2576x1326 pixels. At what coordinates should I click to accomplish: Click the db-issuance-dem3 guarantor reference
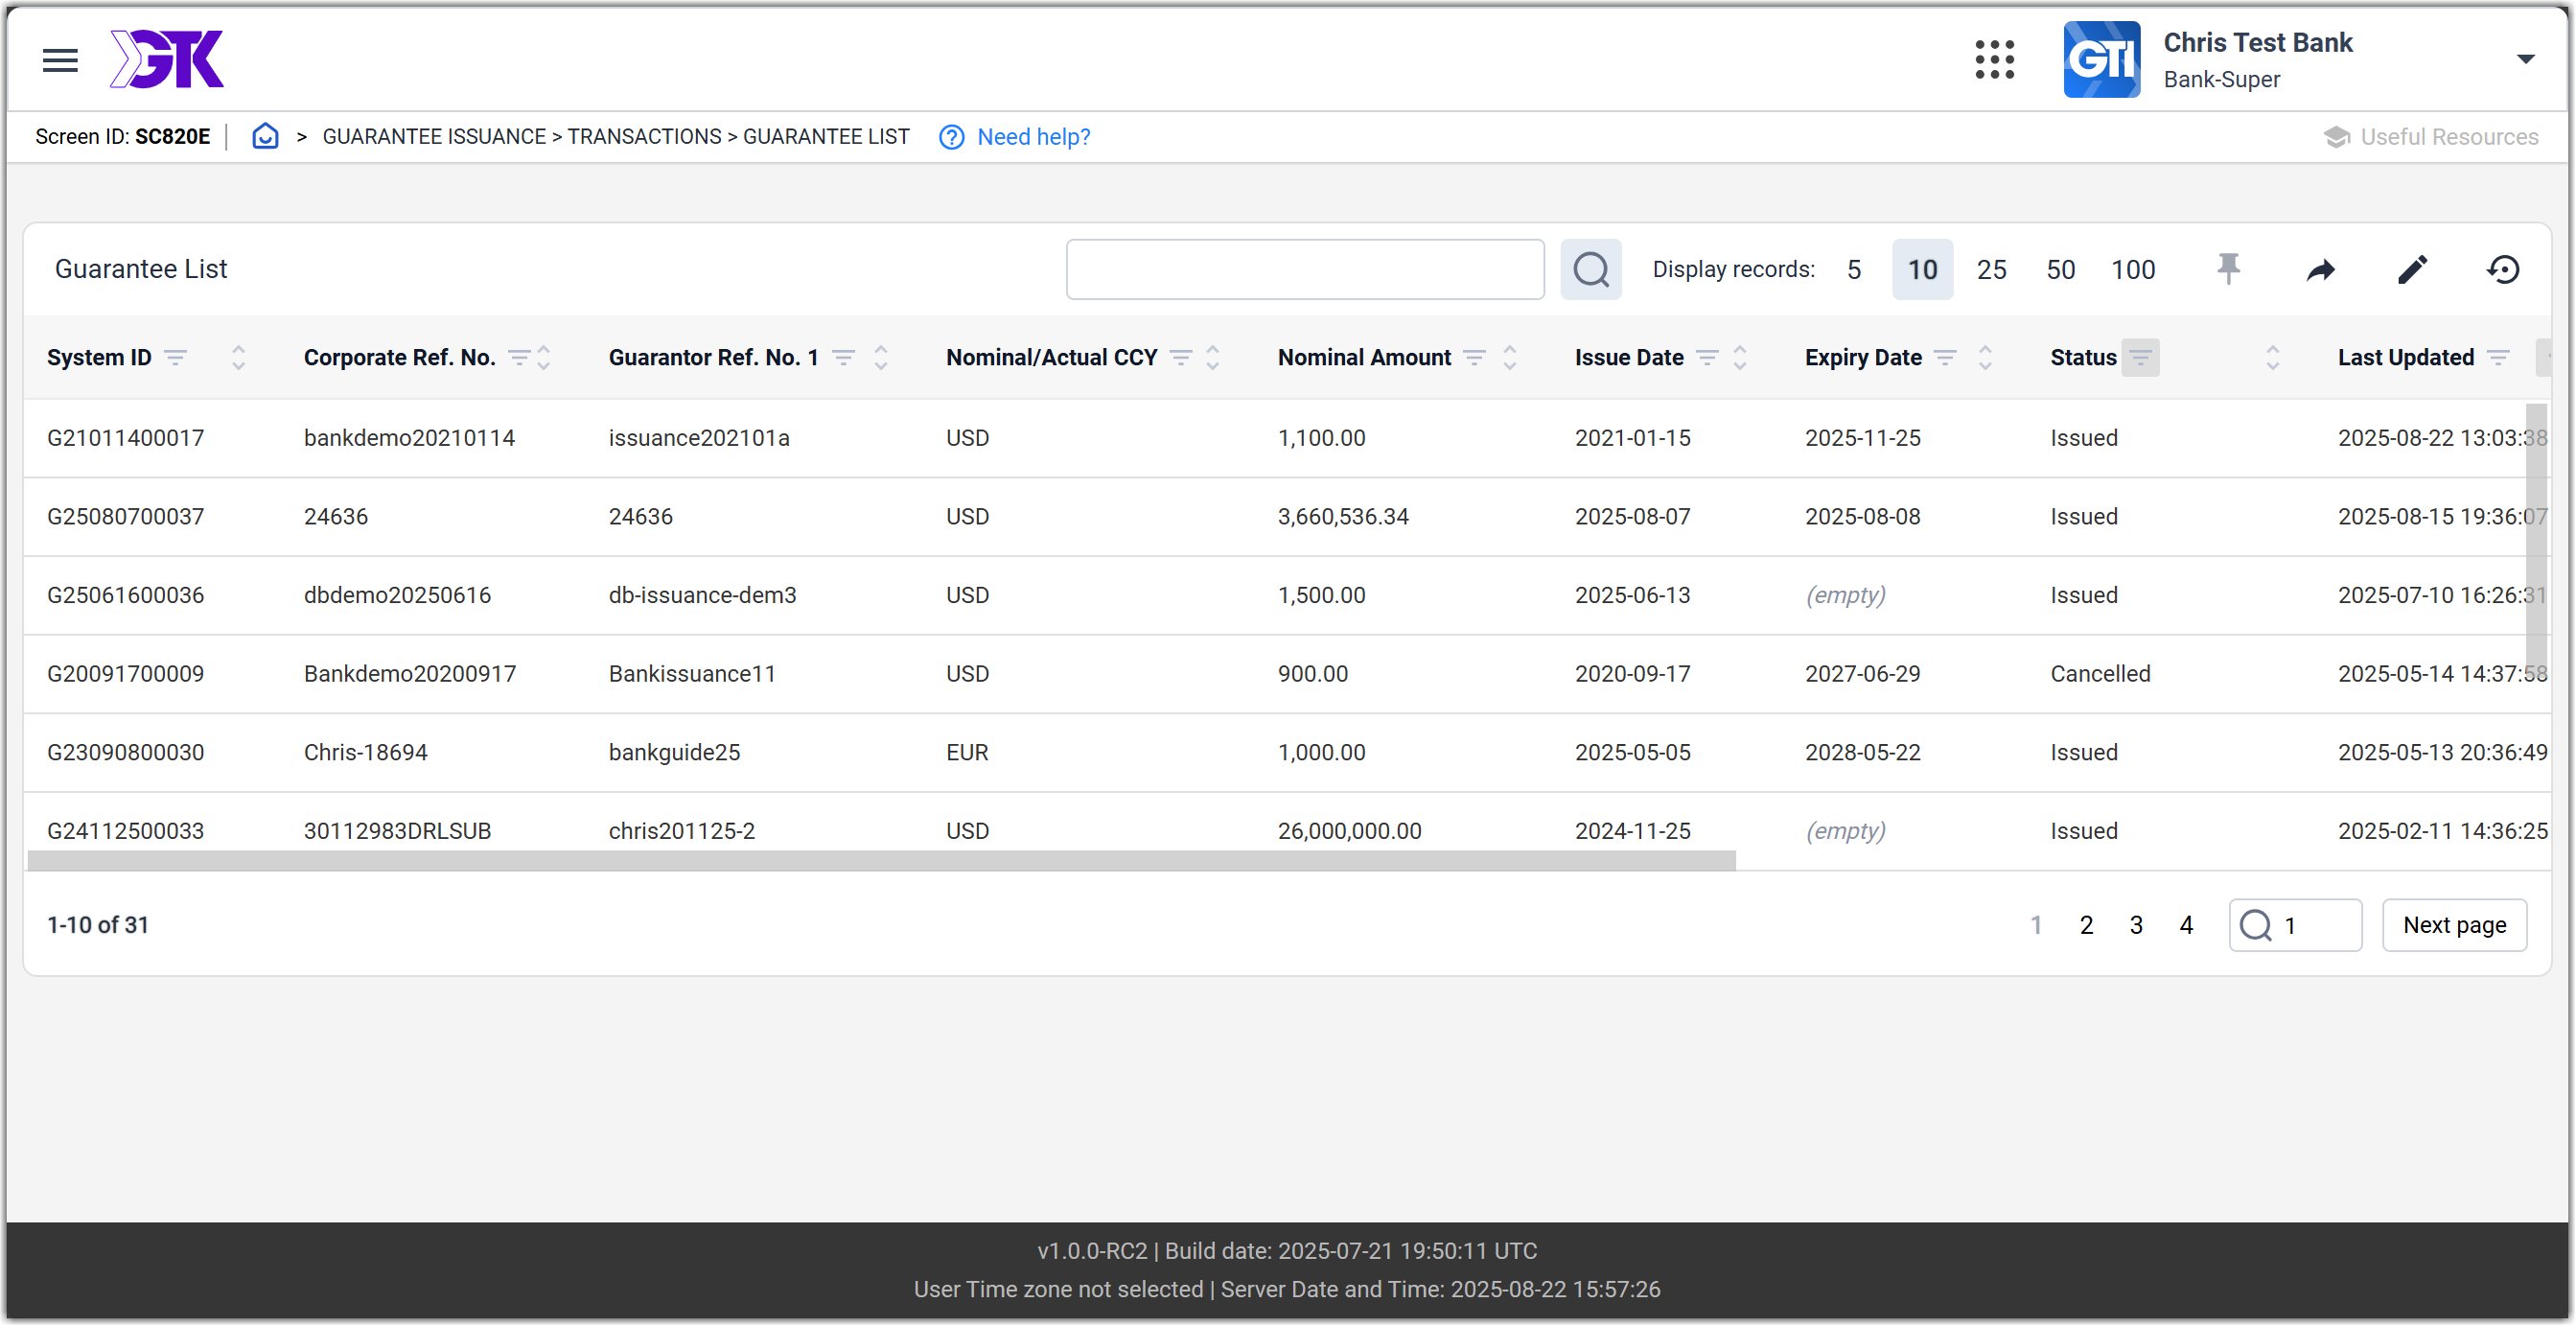[x=702, y=596]
